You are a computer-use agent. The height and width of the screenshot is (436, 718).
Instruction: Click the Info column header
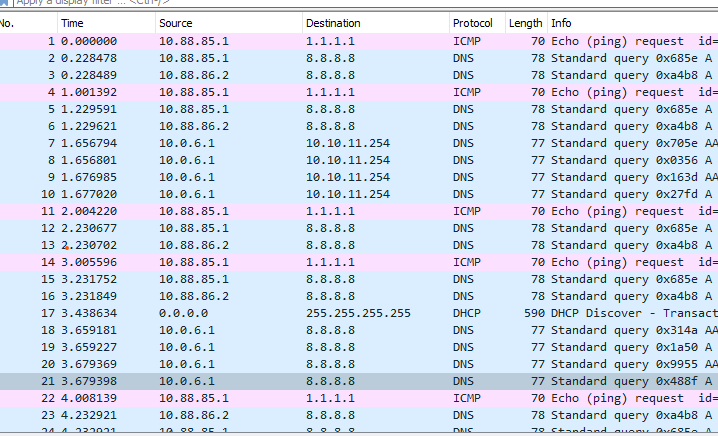[630, 22]
